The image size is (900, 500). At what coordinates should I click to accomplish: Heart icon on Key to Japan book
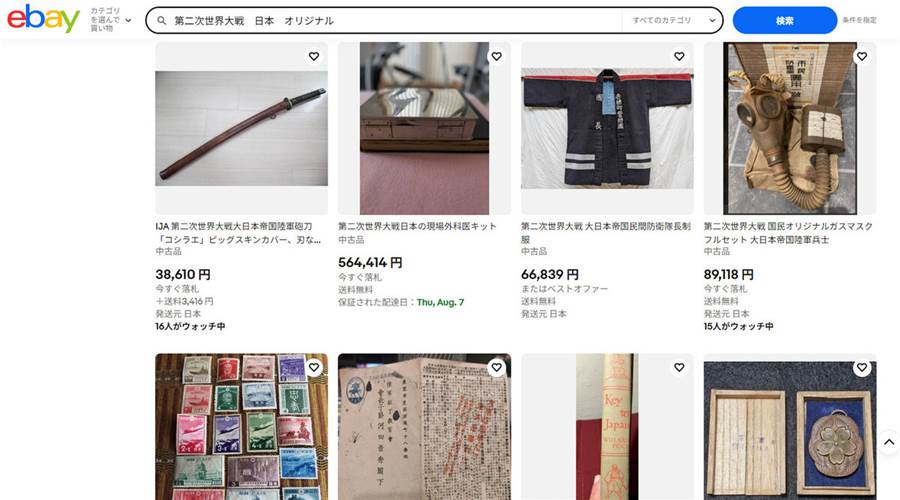pos(679,367)
